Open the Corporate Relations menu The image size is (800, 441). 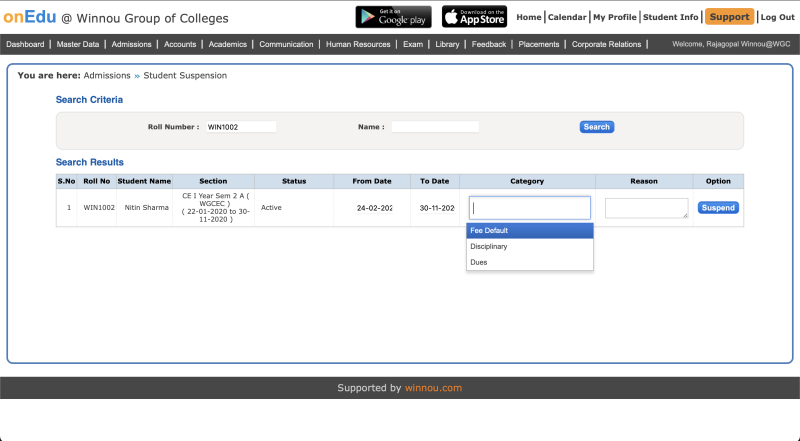tap(607, 45)
